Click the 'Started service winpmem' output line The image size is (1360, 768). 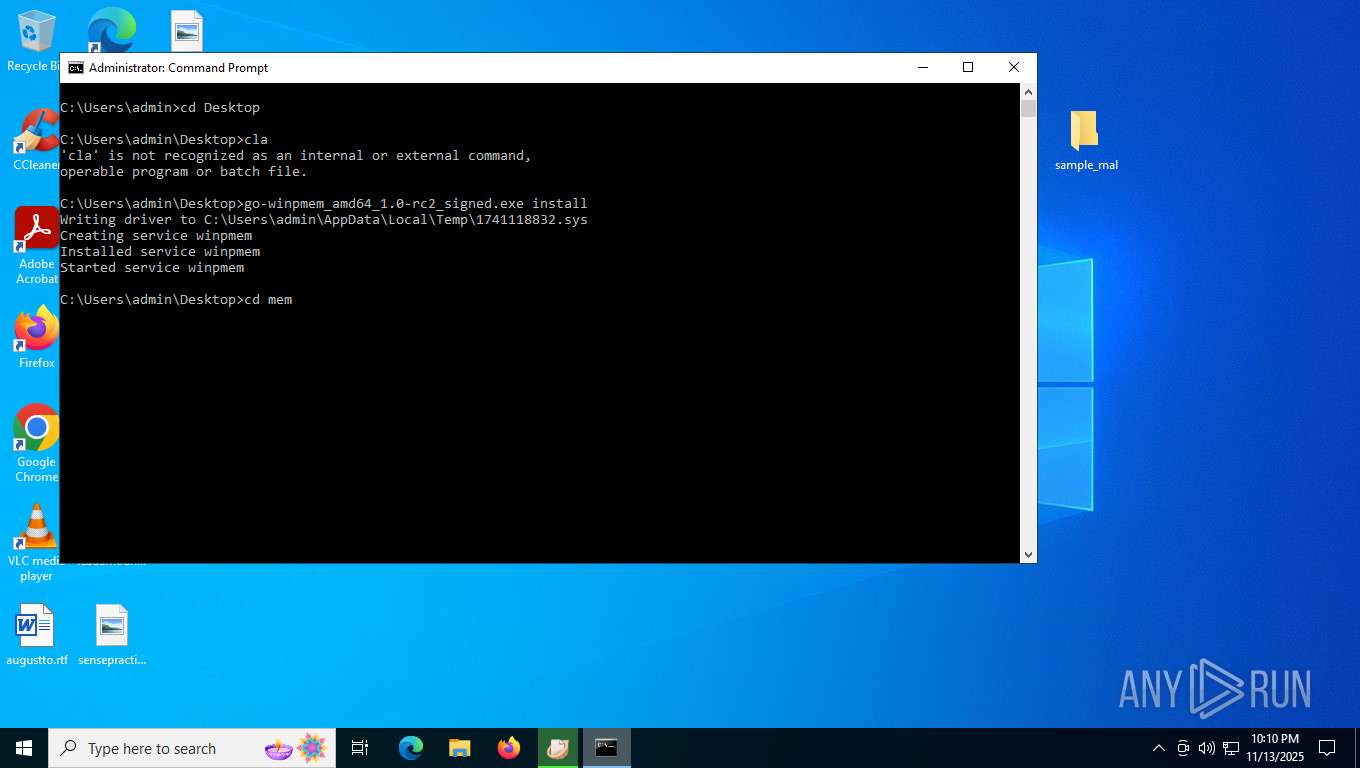pos(152,268)
